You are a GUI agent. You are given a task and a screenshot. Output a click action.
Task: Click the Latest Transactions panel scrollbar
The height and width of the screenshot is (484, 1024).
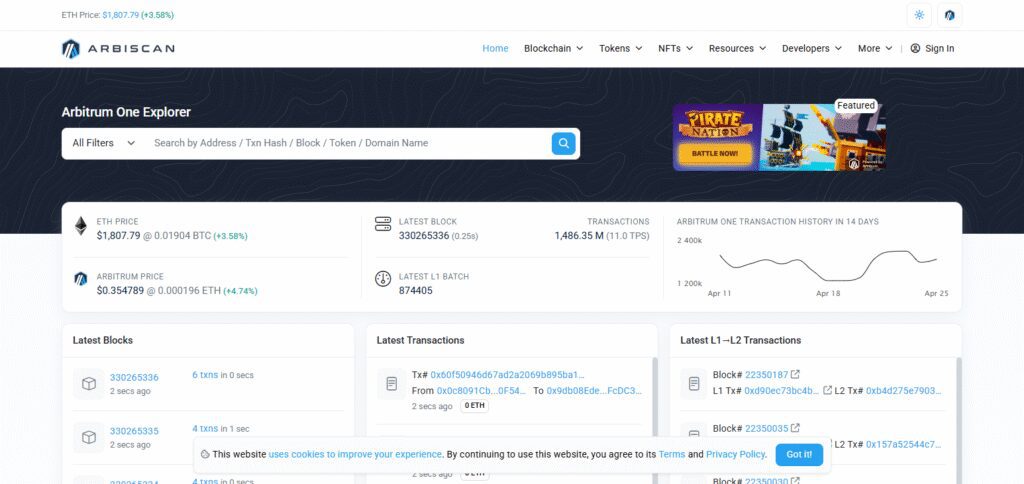[654, 421]
